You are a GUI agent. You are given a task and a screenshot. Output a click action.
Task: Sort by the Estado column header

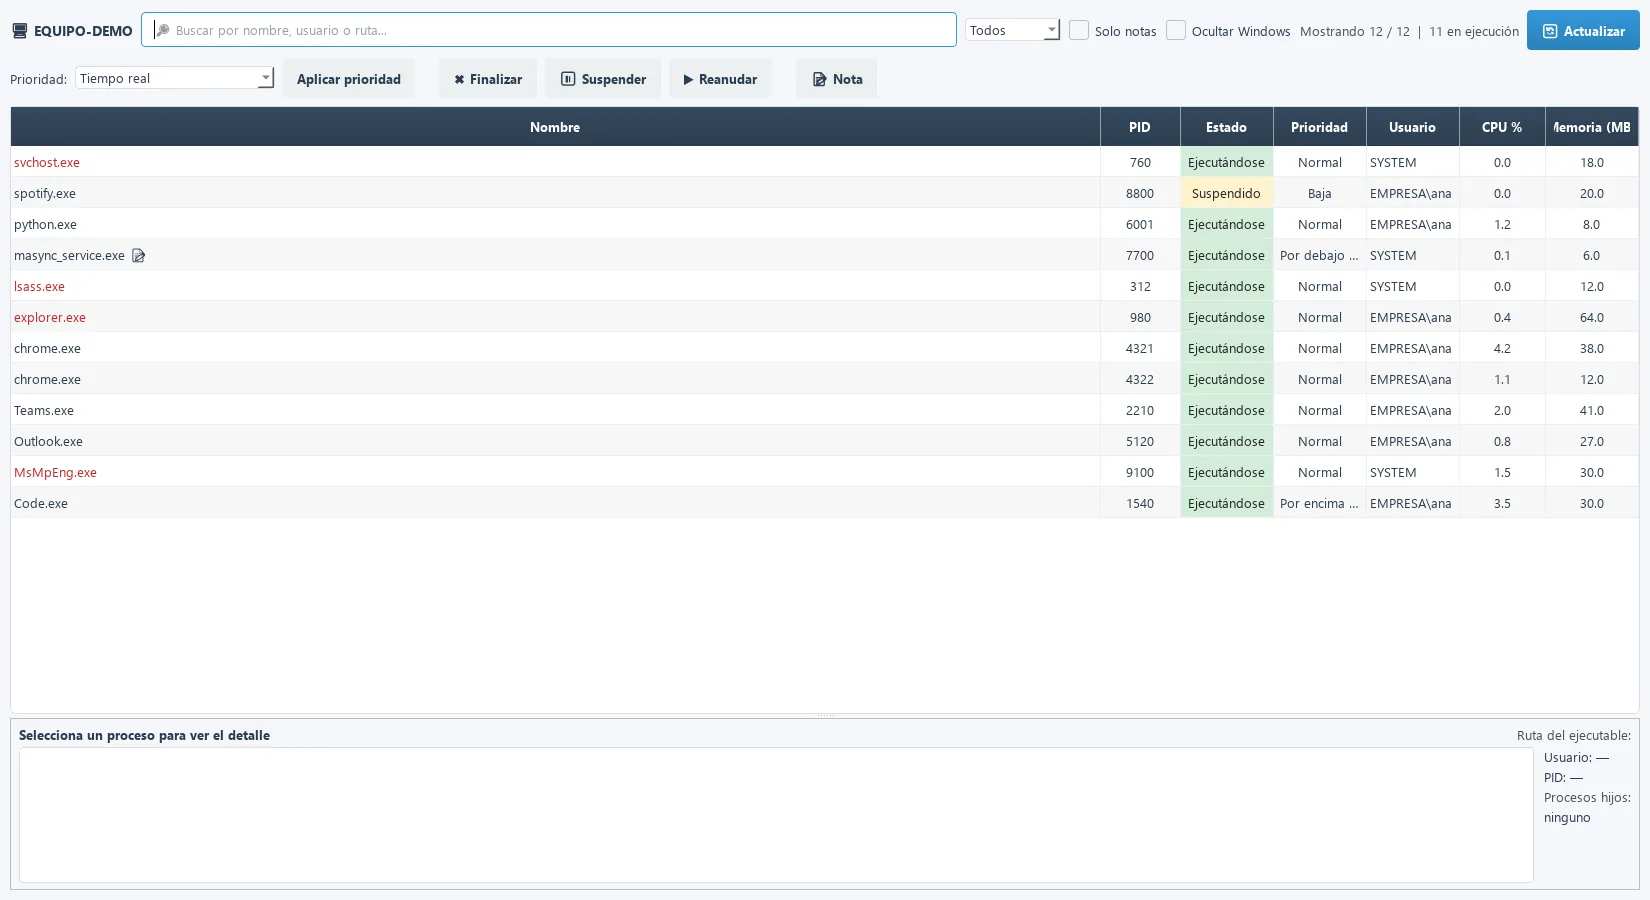tap(1226, 127)
